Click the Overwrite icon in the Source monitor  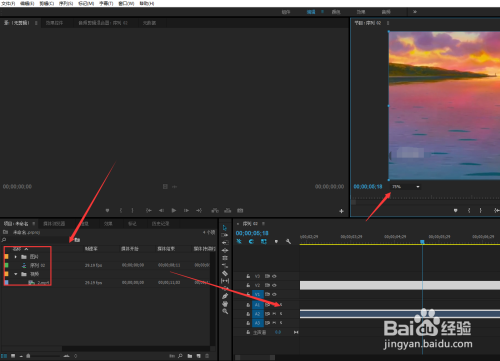228,210
